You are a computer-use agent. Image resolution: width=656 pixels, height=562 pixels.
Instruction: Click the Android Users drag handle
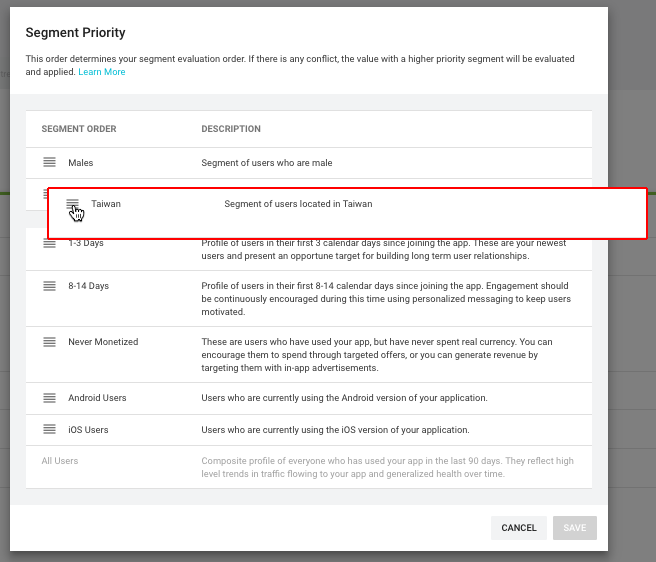49,398
